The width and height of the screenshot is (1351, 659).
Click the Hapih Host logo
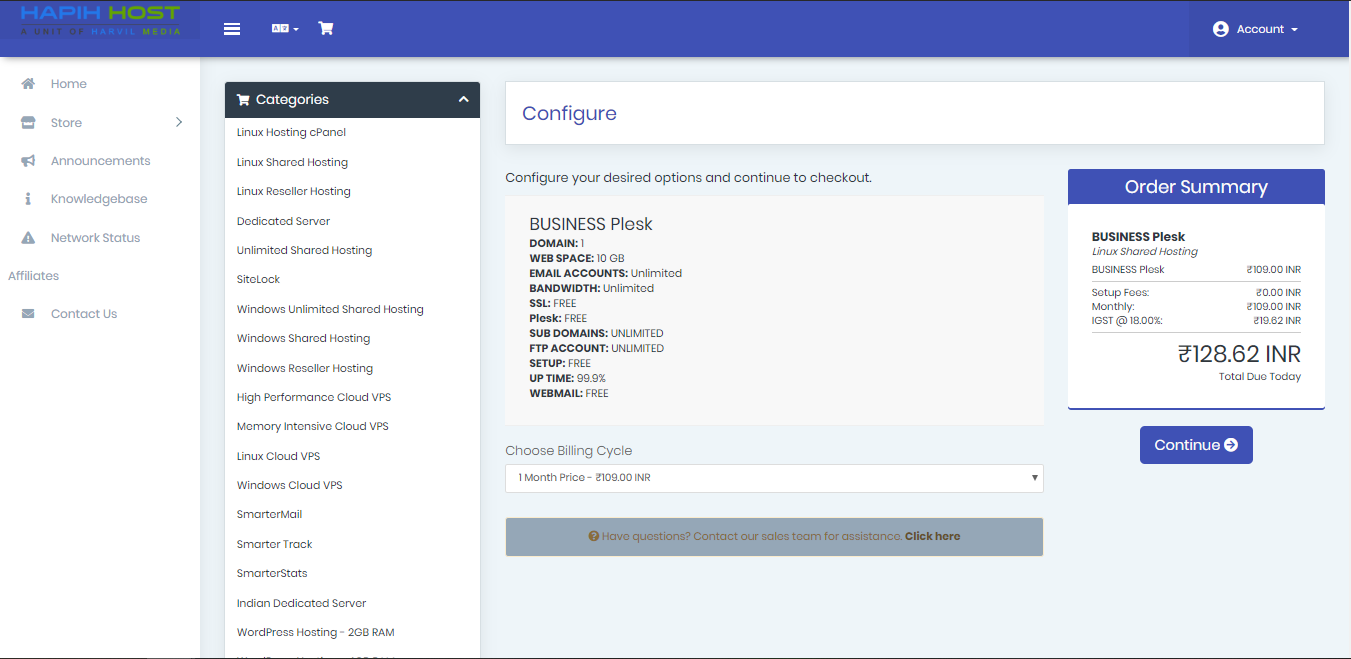100,20
